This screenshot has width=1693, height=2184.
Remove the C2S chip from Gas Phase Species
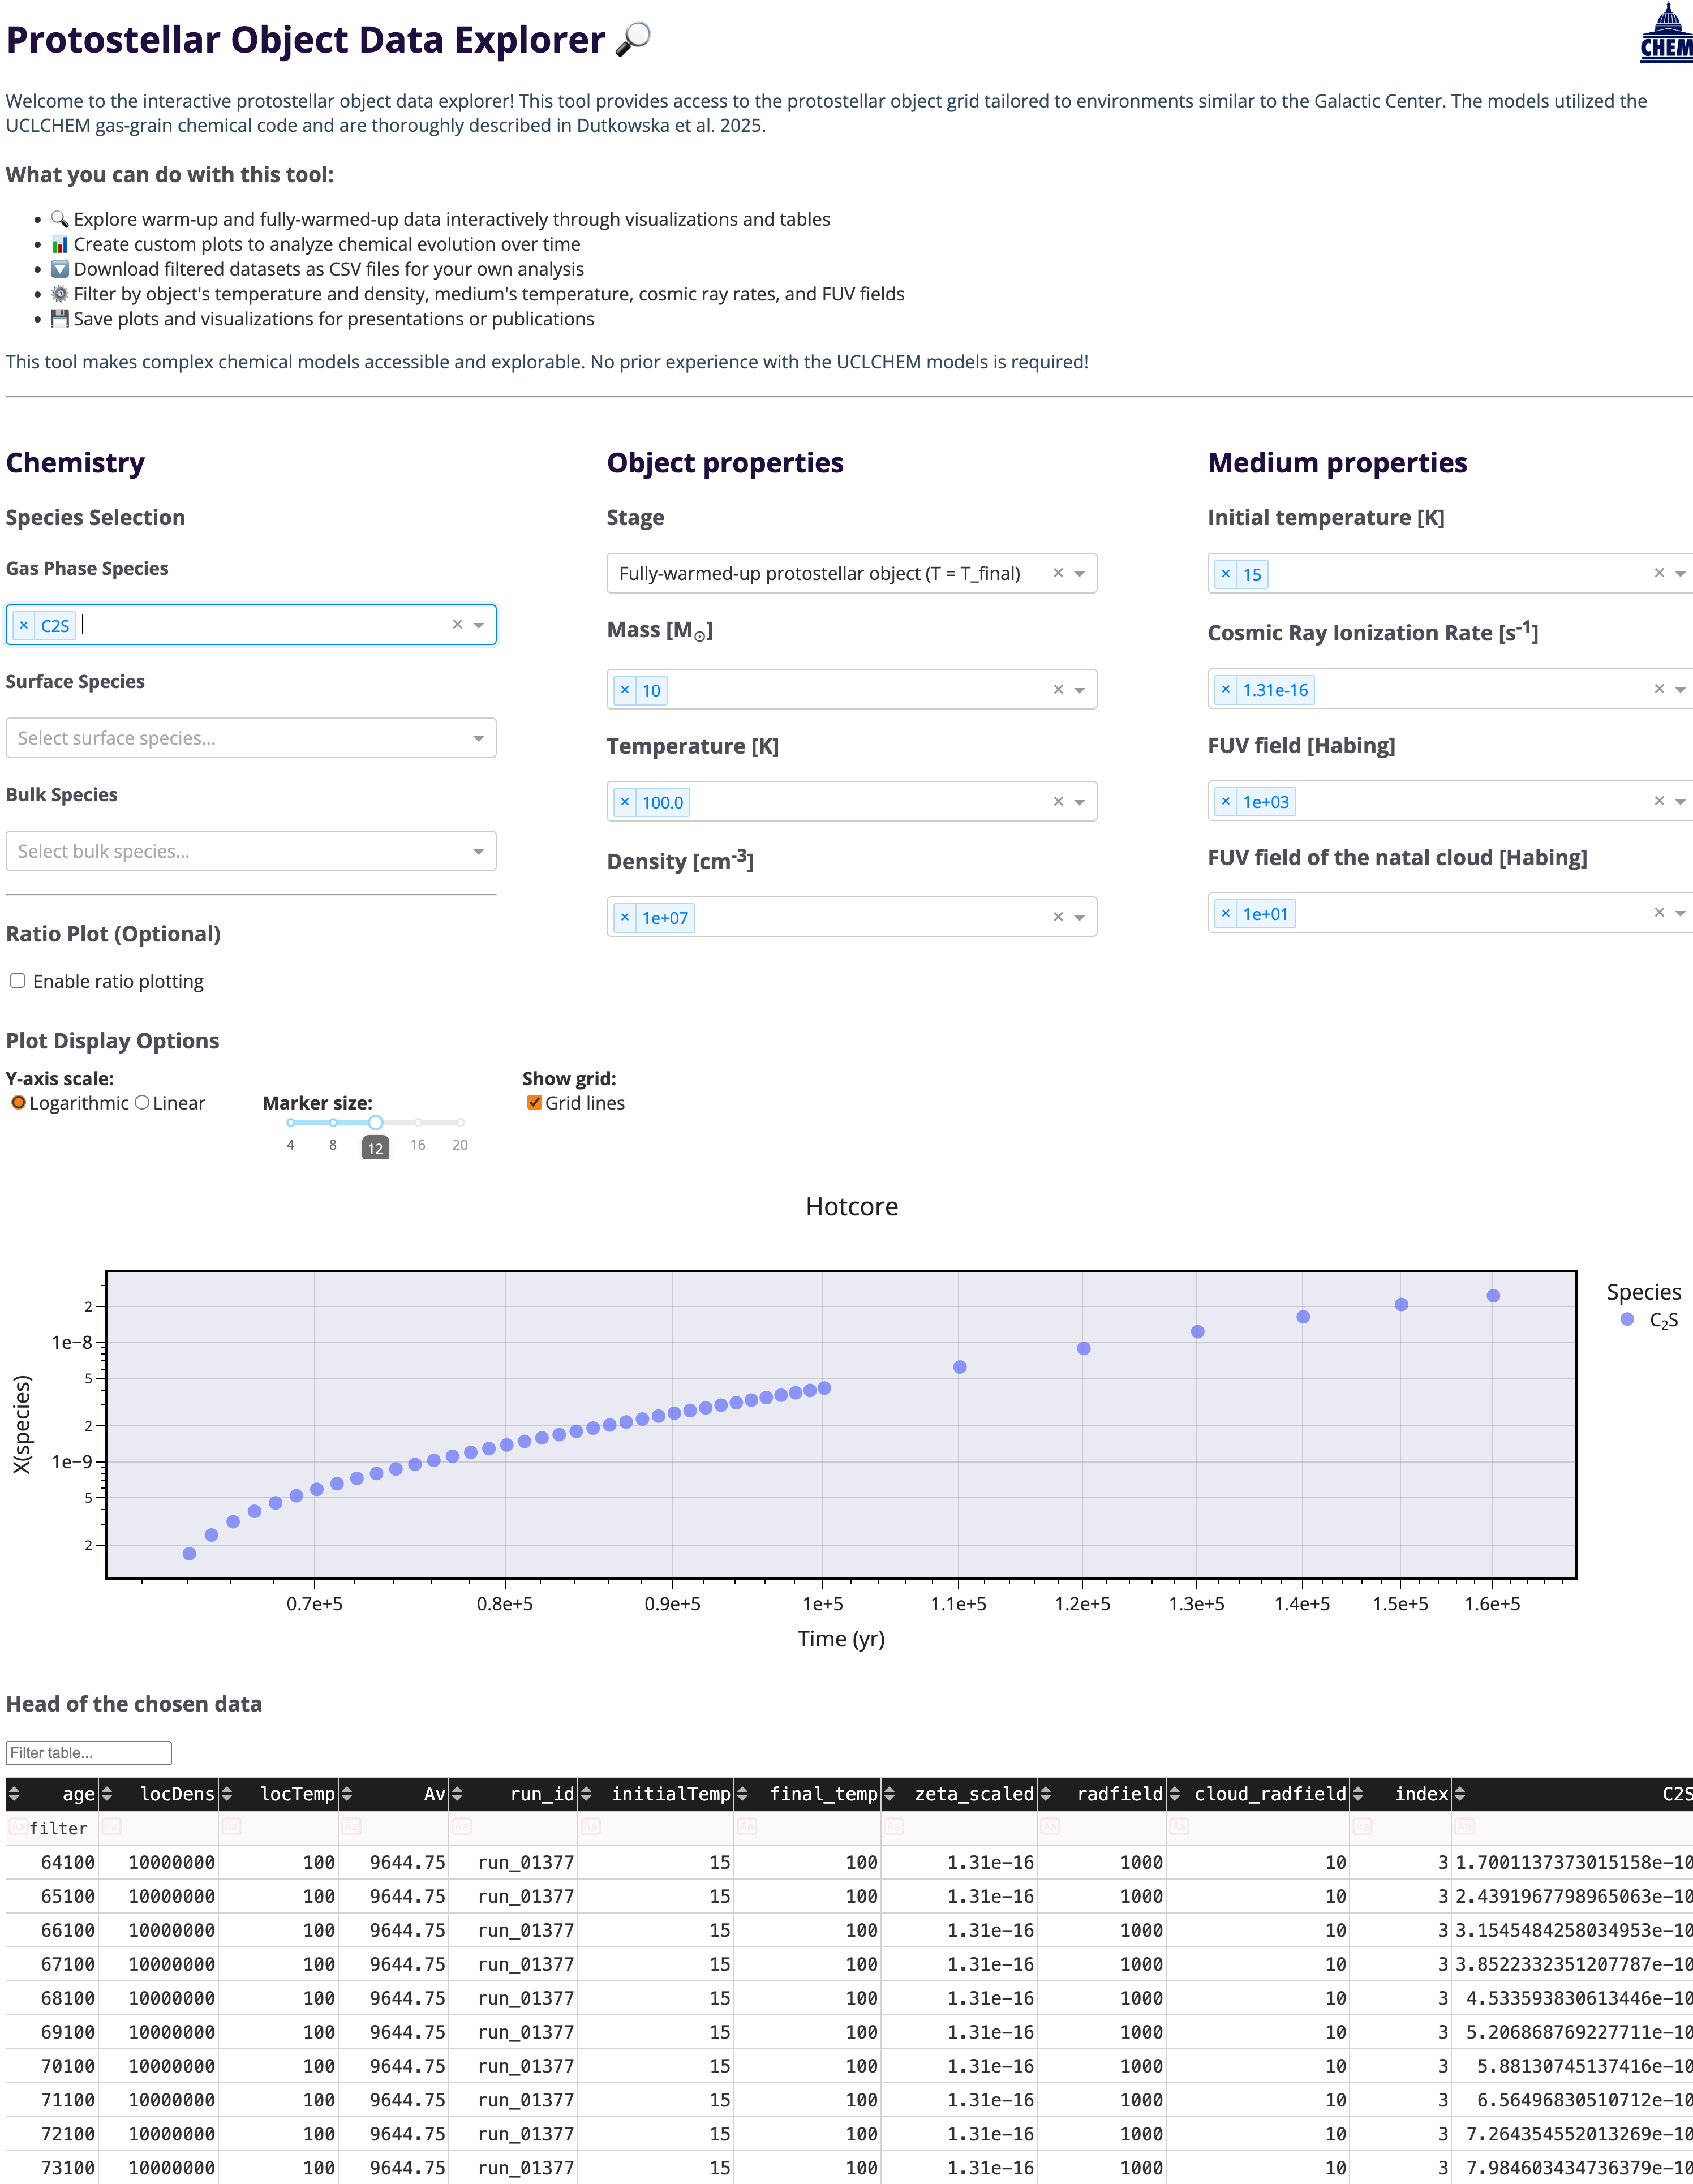click(23, 625)
